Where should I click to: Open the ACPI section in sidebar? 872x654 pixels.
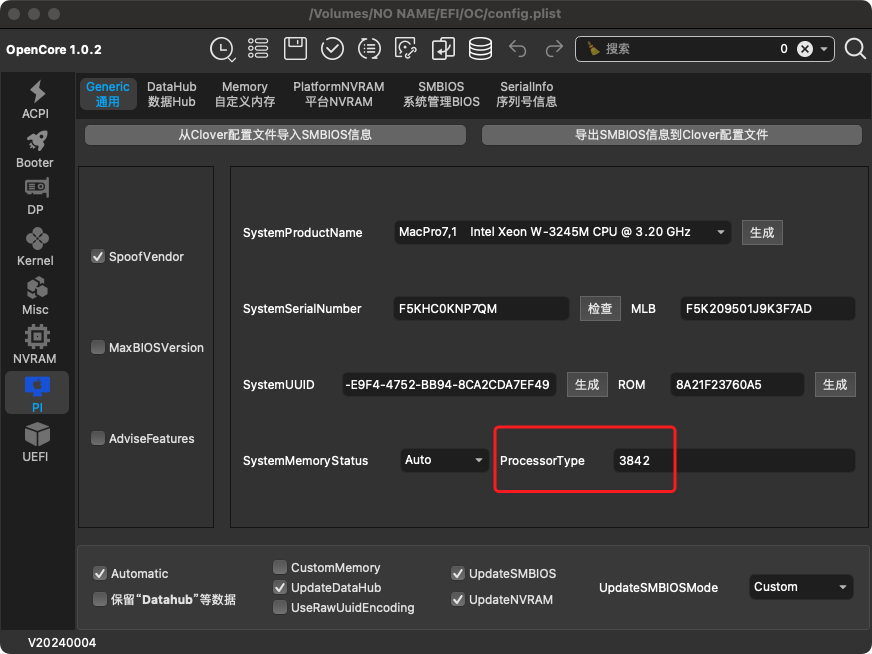click(36, 100)
